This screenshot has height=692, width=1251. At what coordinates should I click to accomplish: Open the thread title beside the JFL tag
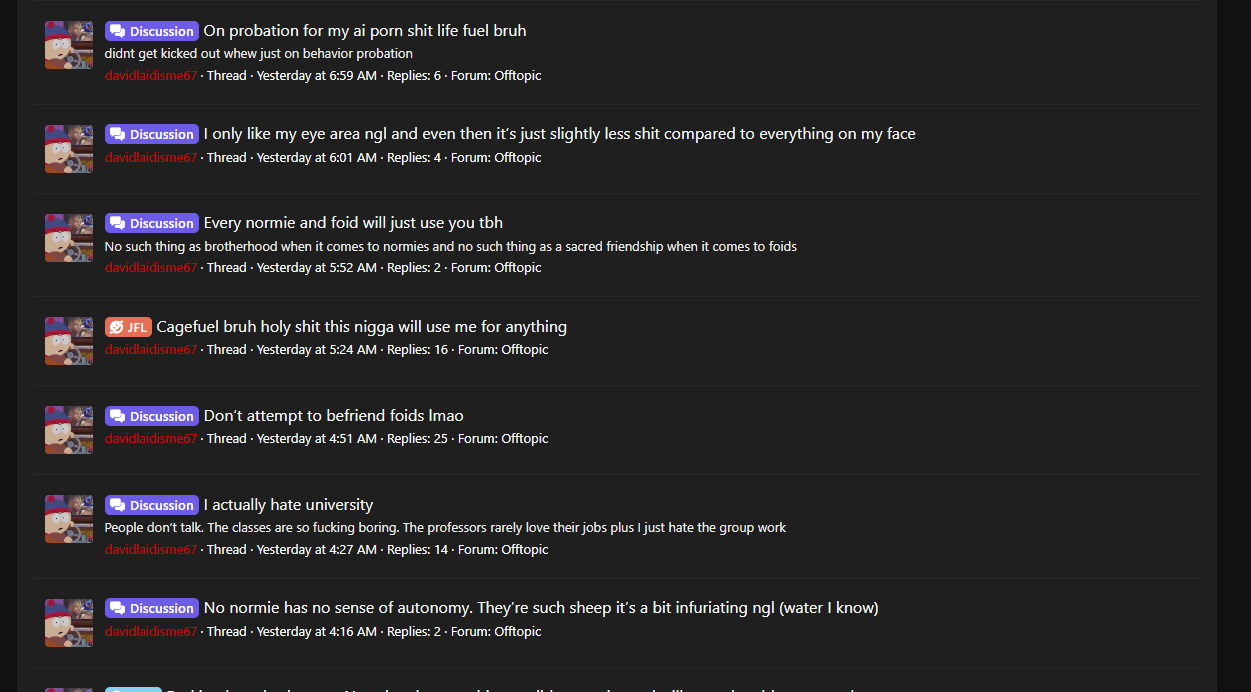click(x=361, y=327)
